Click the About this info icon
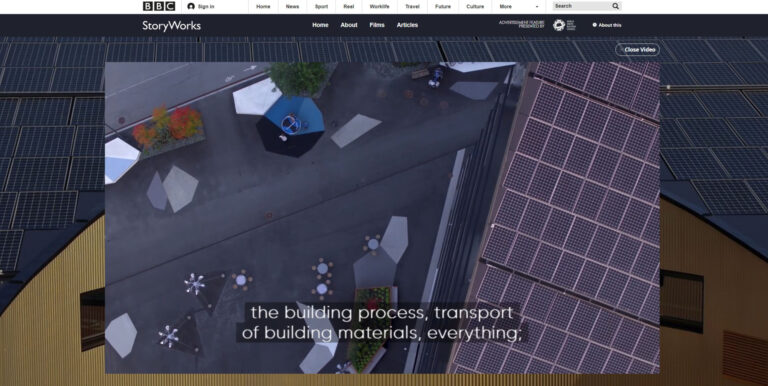 click(595, 25)
